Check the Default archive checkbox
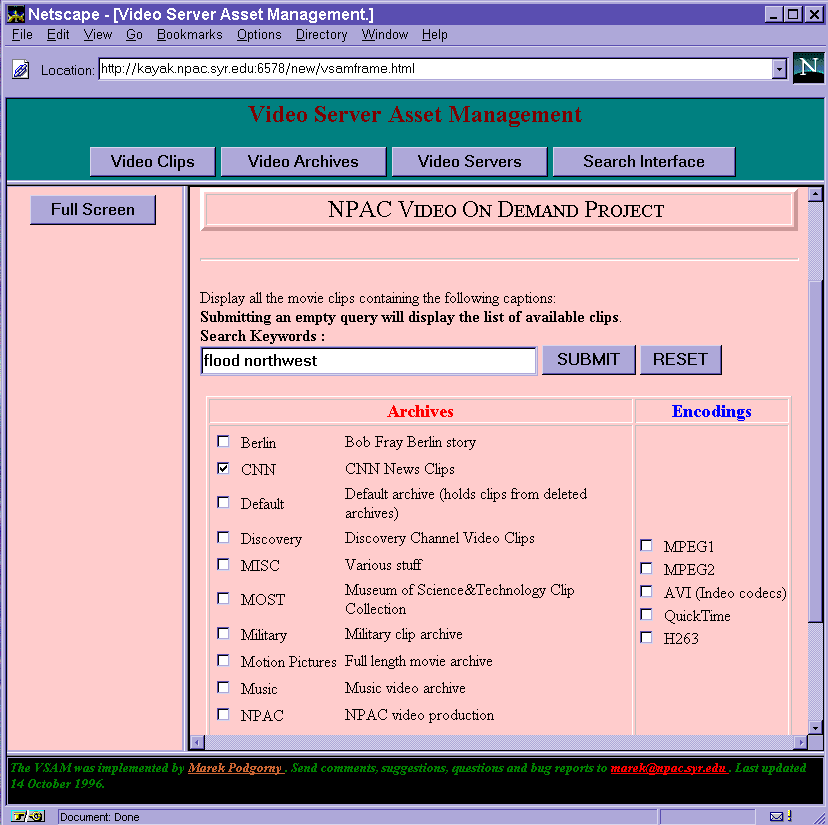 click(x=223, y=502)
